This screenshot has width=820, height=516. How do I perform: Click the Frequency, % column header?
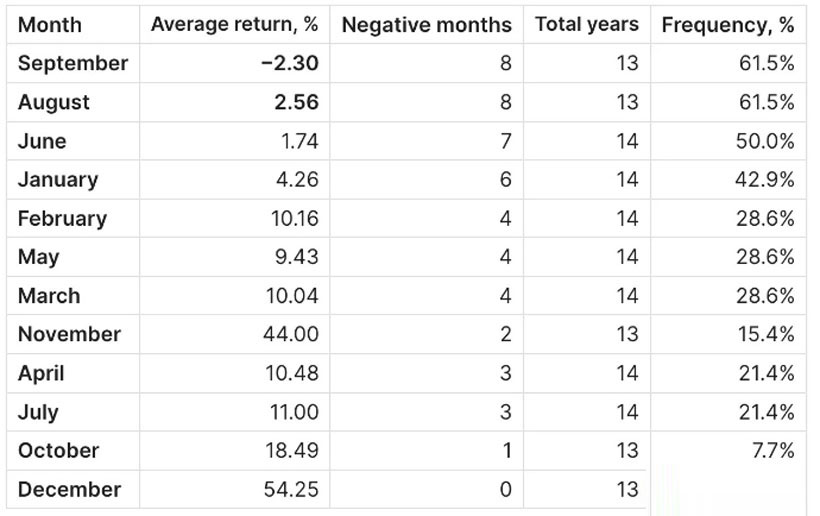(x=727, y=25)
